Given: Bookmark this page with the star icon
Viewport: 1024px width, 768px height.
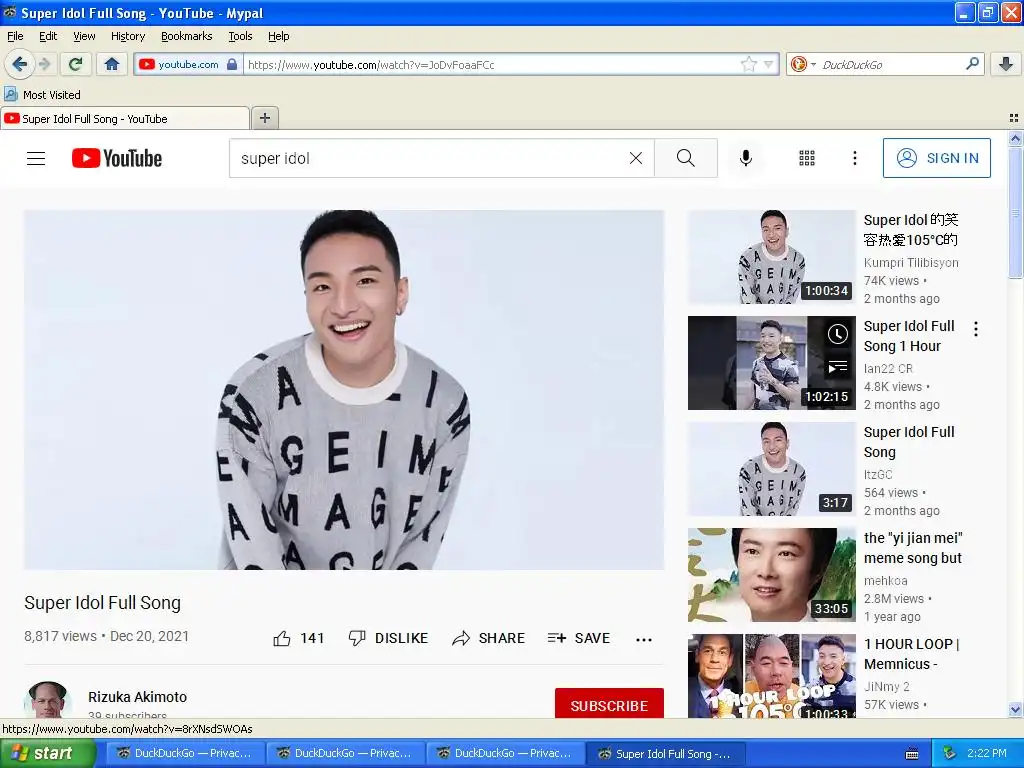Looking at the screenshot, I should coord(748,64).
